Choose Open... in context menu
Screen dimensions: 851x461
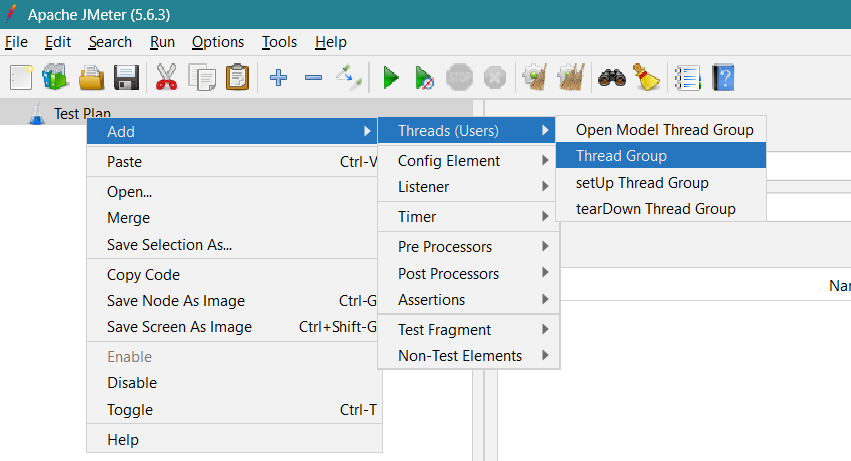point(232,192)
